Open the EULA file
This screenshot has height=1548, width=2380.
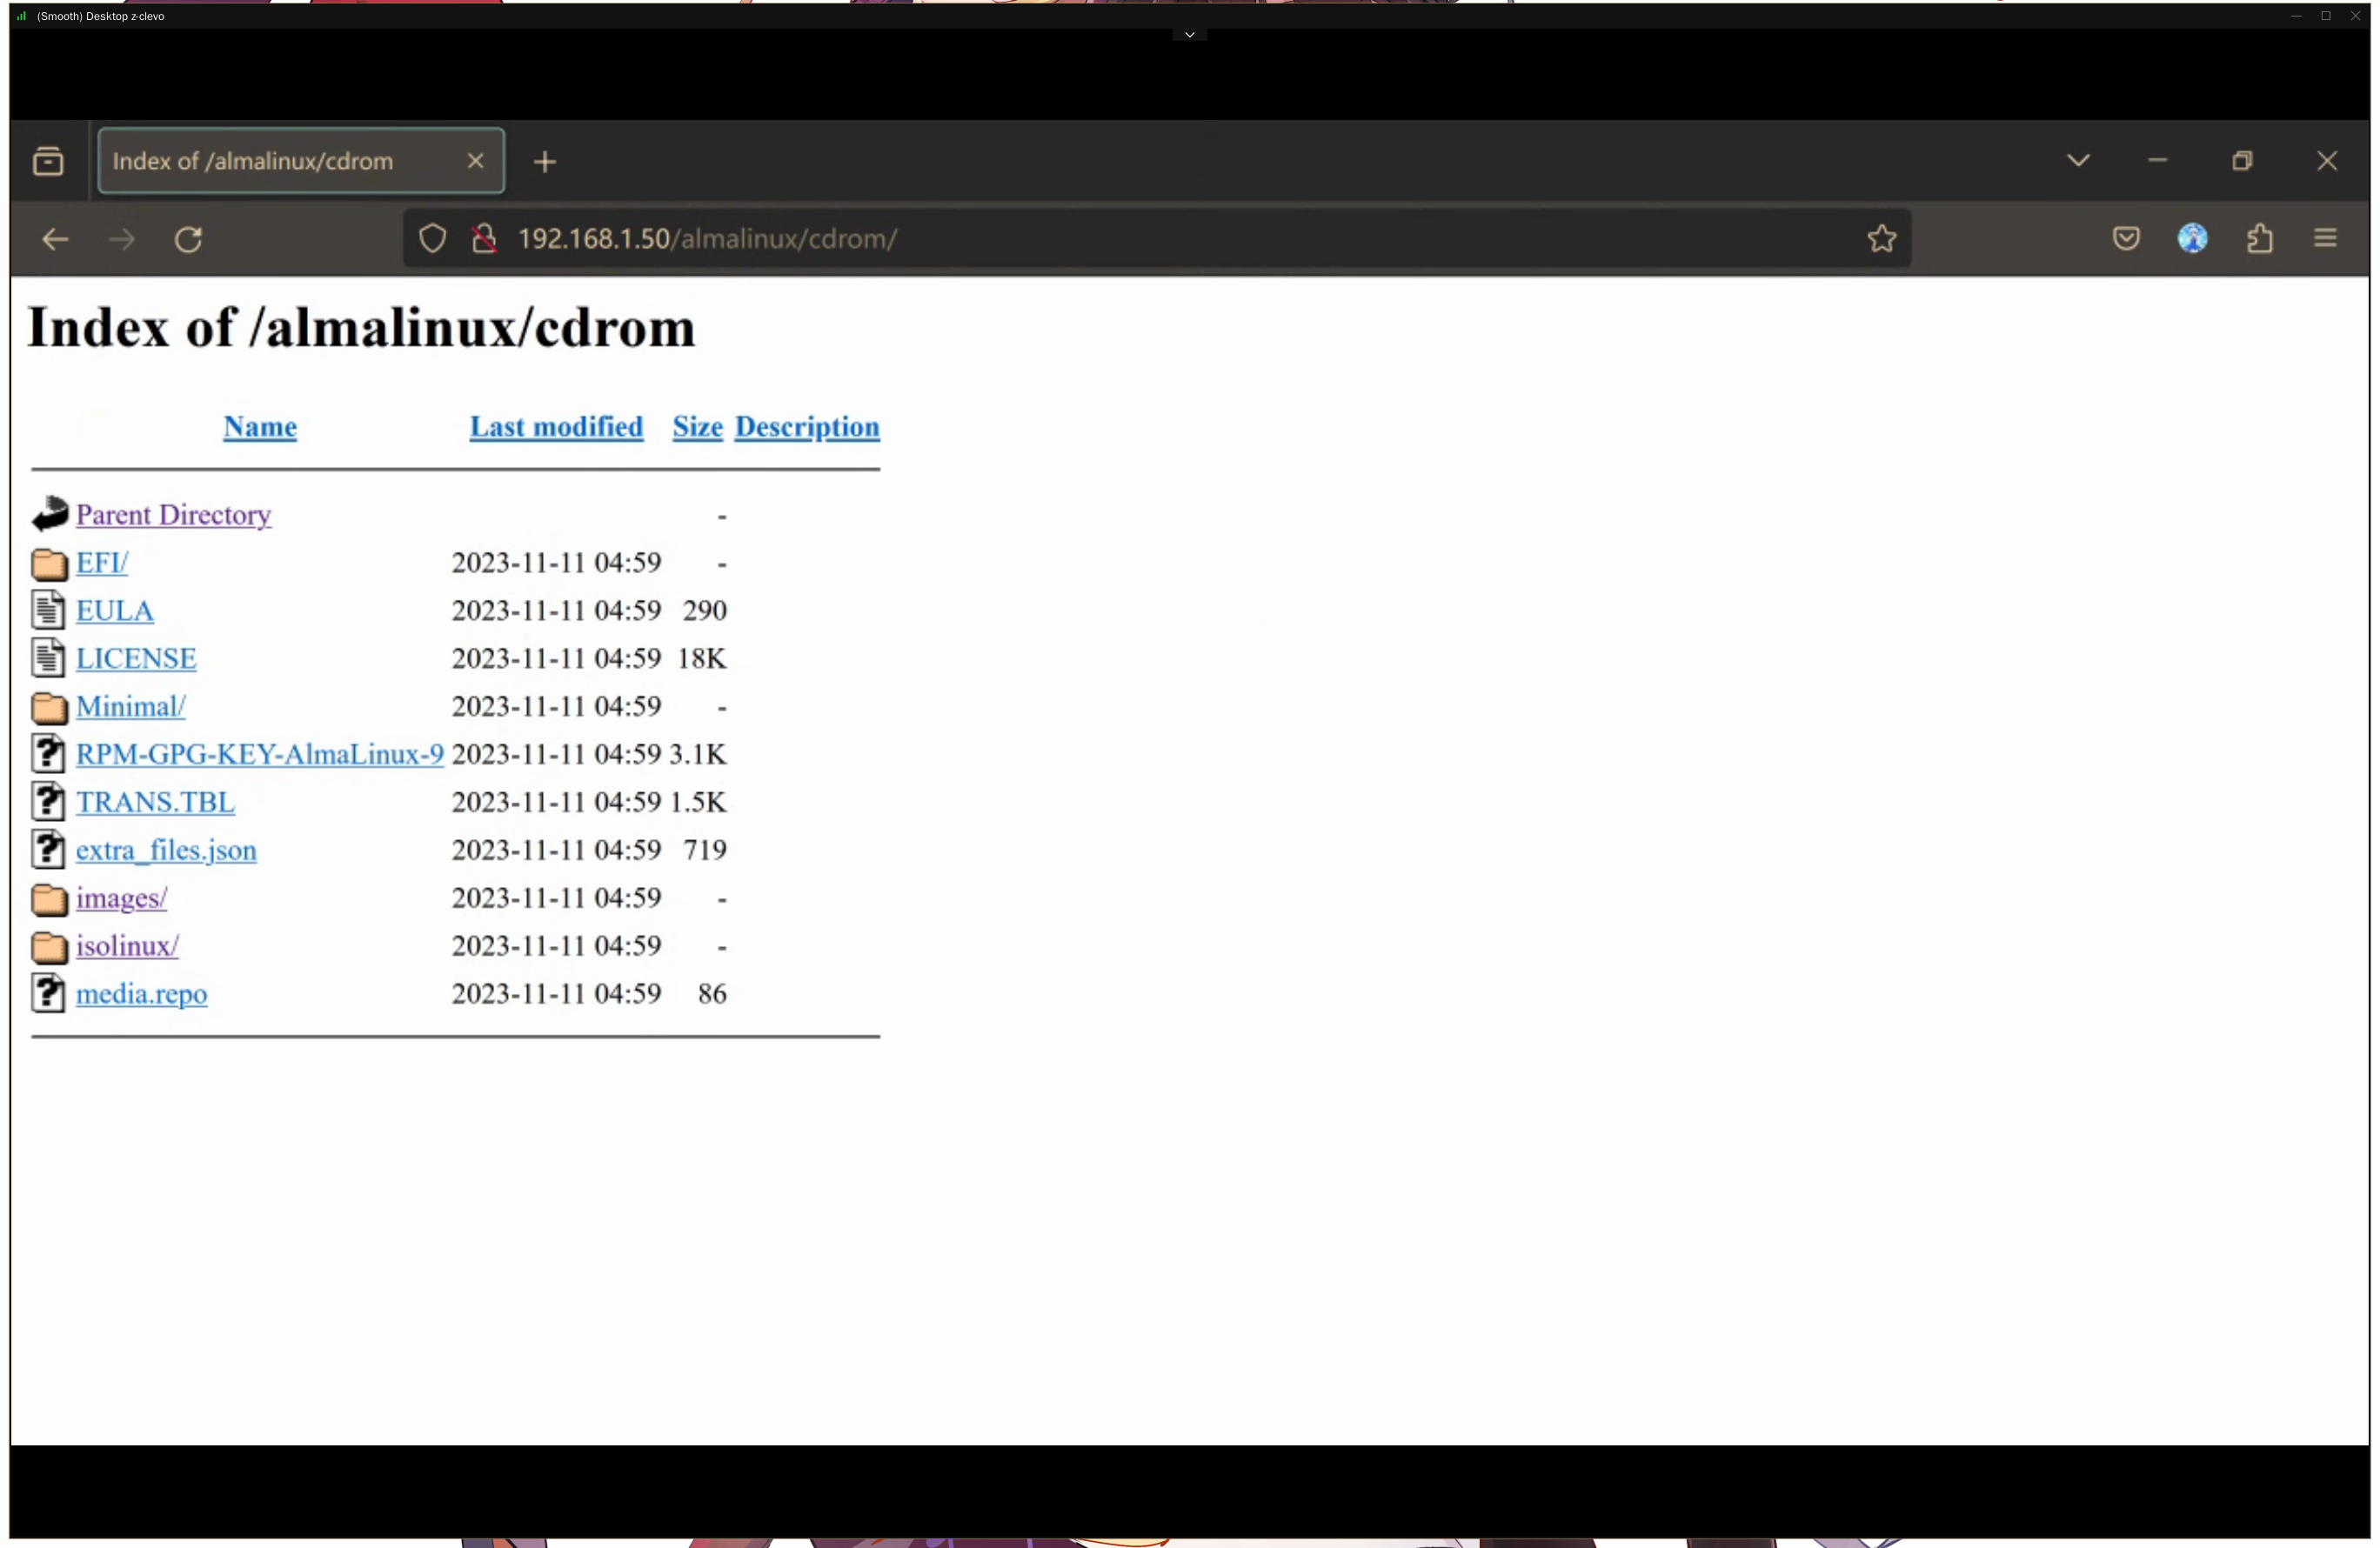click(114, 610)
